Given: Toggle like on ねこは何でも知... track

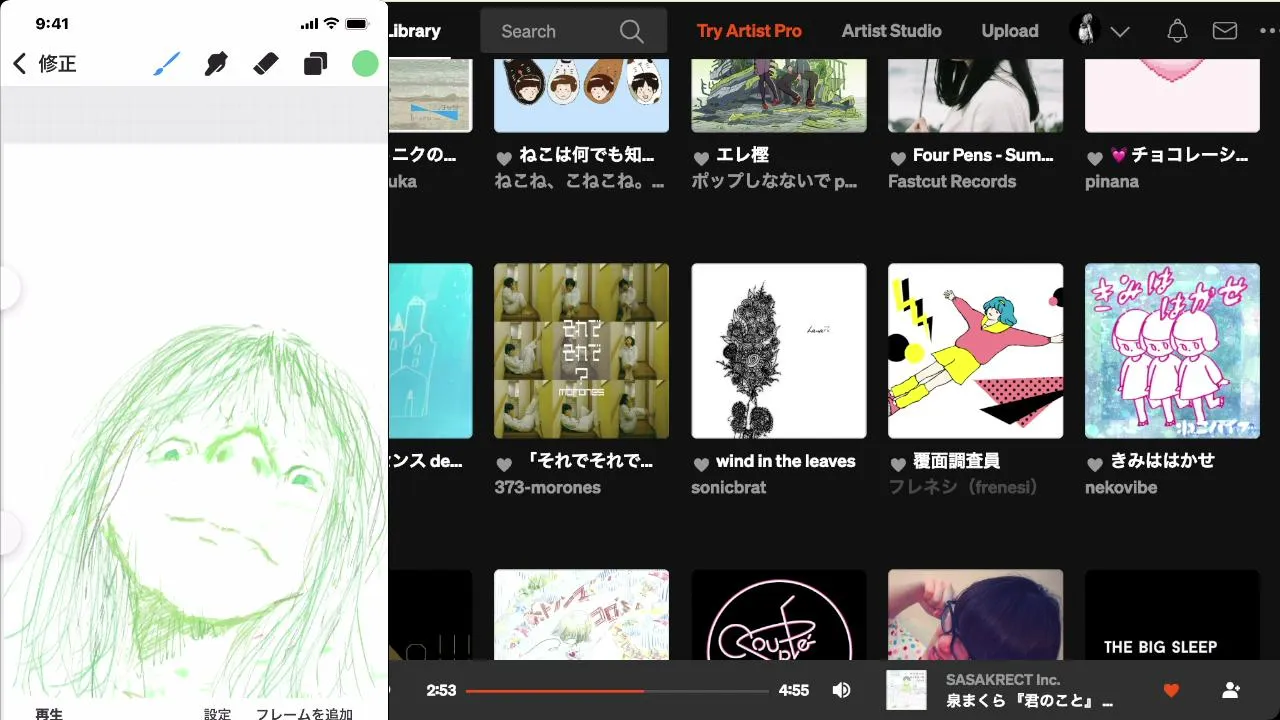Looking at the screenshot, I should pos(504,158).
